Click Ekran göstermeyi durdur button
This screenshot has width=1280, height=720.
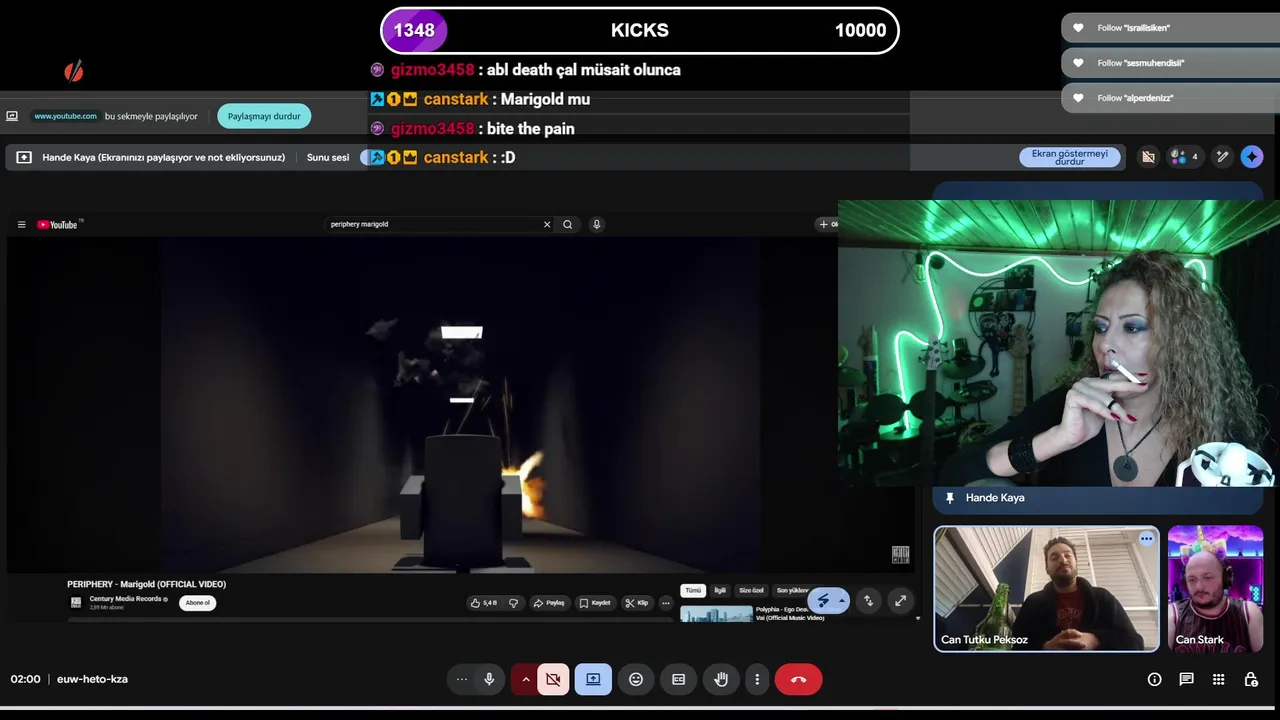click(1070, 157)
